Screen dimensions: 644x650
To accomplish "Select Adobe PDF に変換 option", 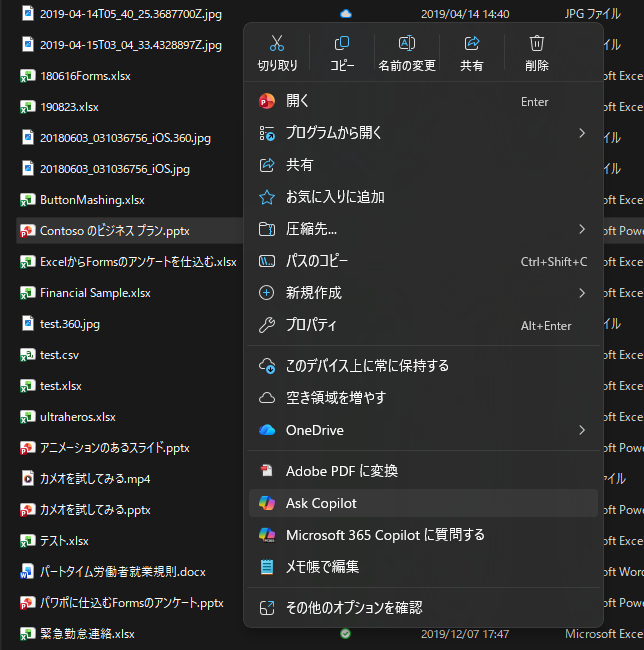I will pyautogui.click(x=342, y=471).
